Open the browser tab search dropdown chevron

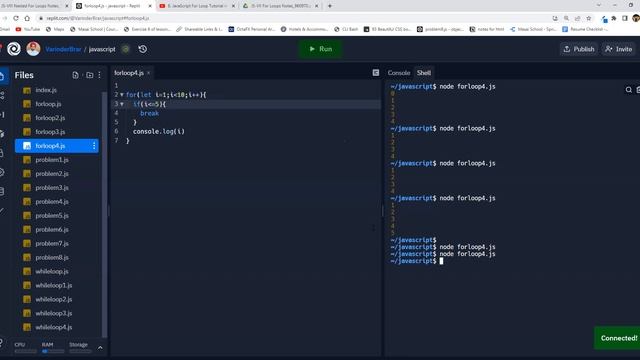[599, 5]
